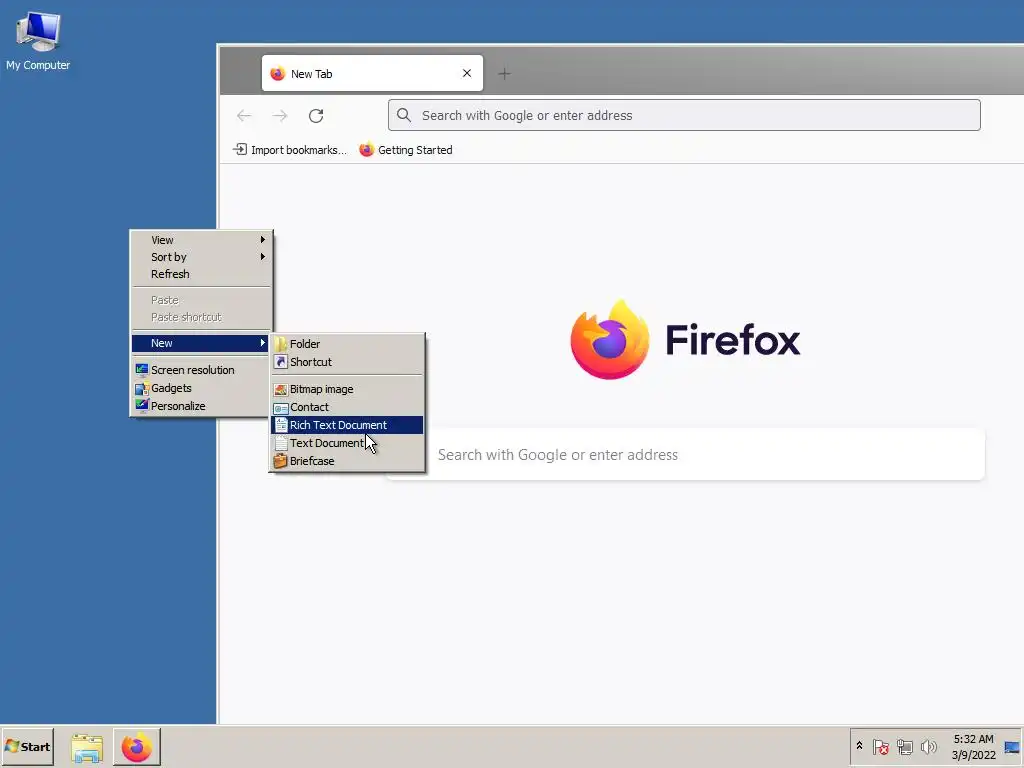Select Bitmap image in the New submenu
Screen dimensions: 1024x768
coord(347,389)
